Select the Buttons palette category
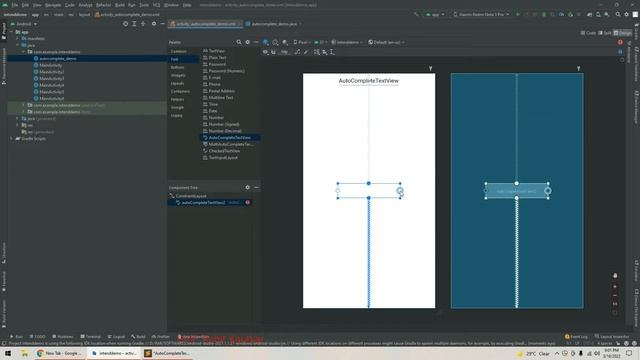This screenshot has height=360, width=640. point(177,67)
